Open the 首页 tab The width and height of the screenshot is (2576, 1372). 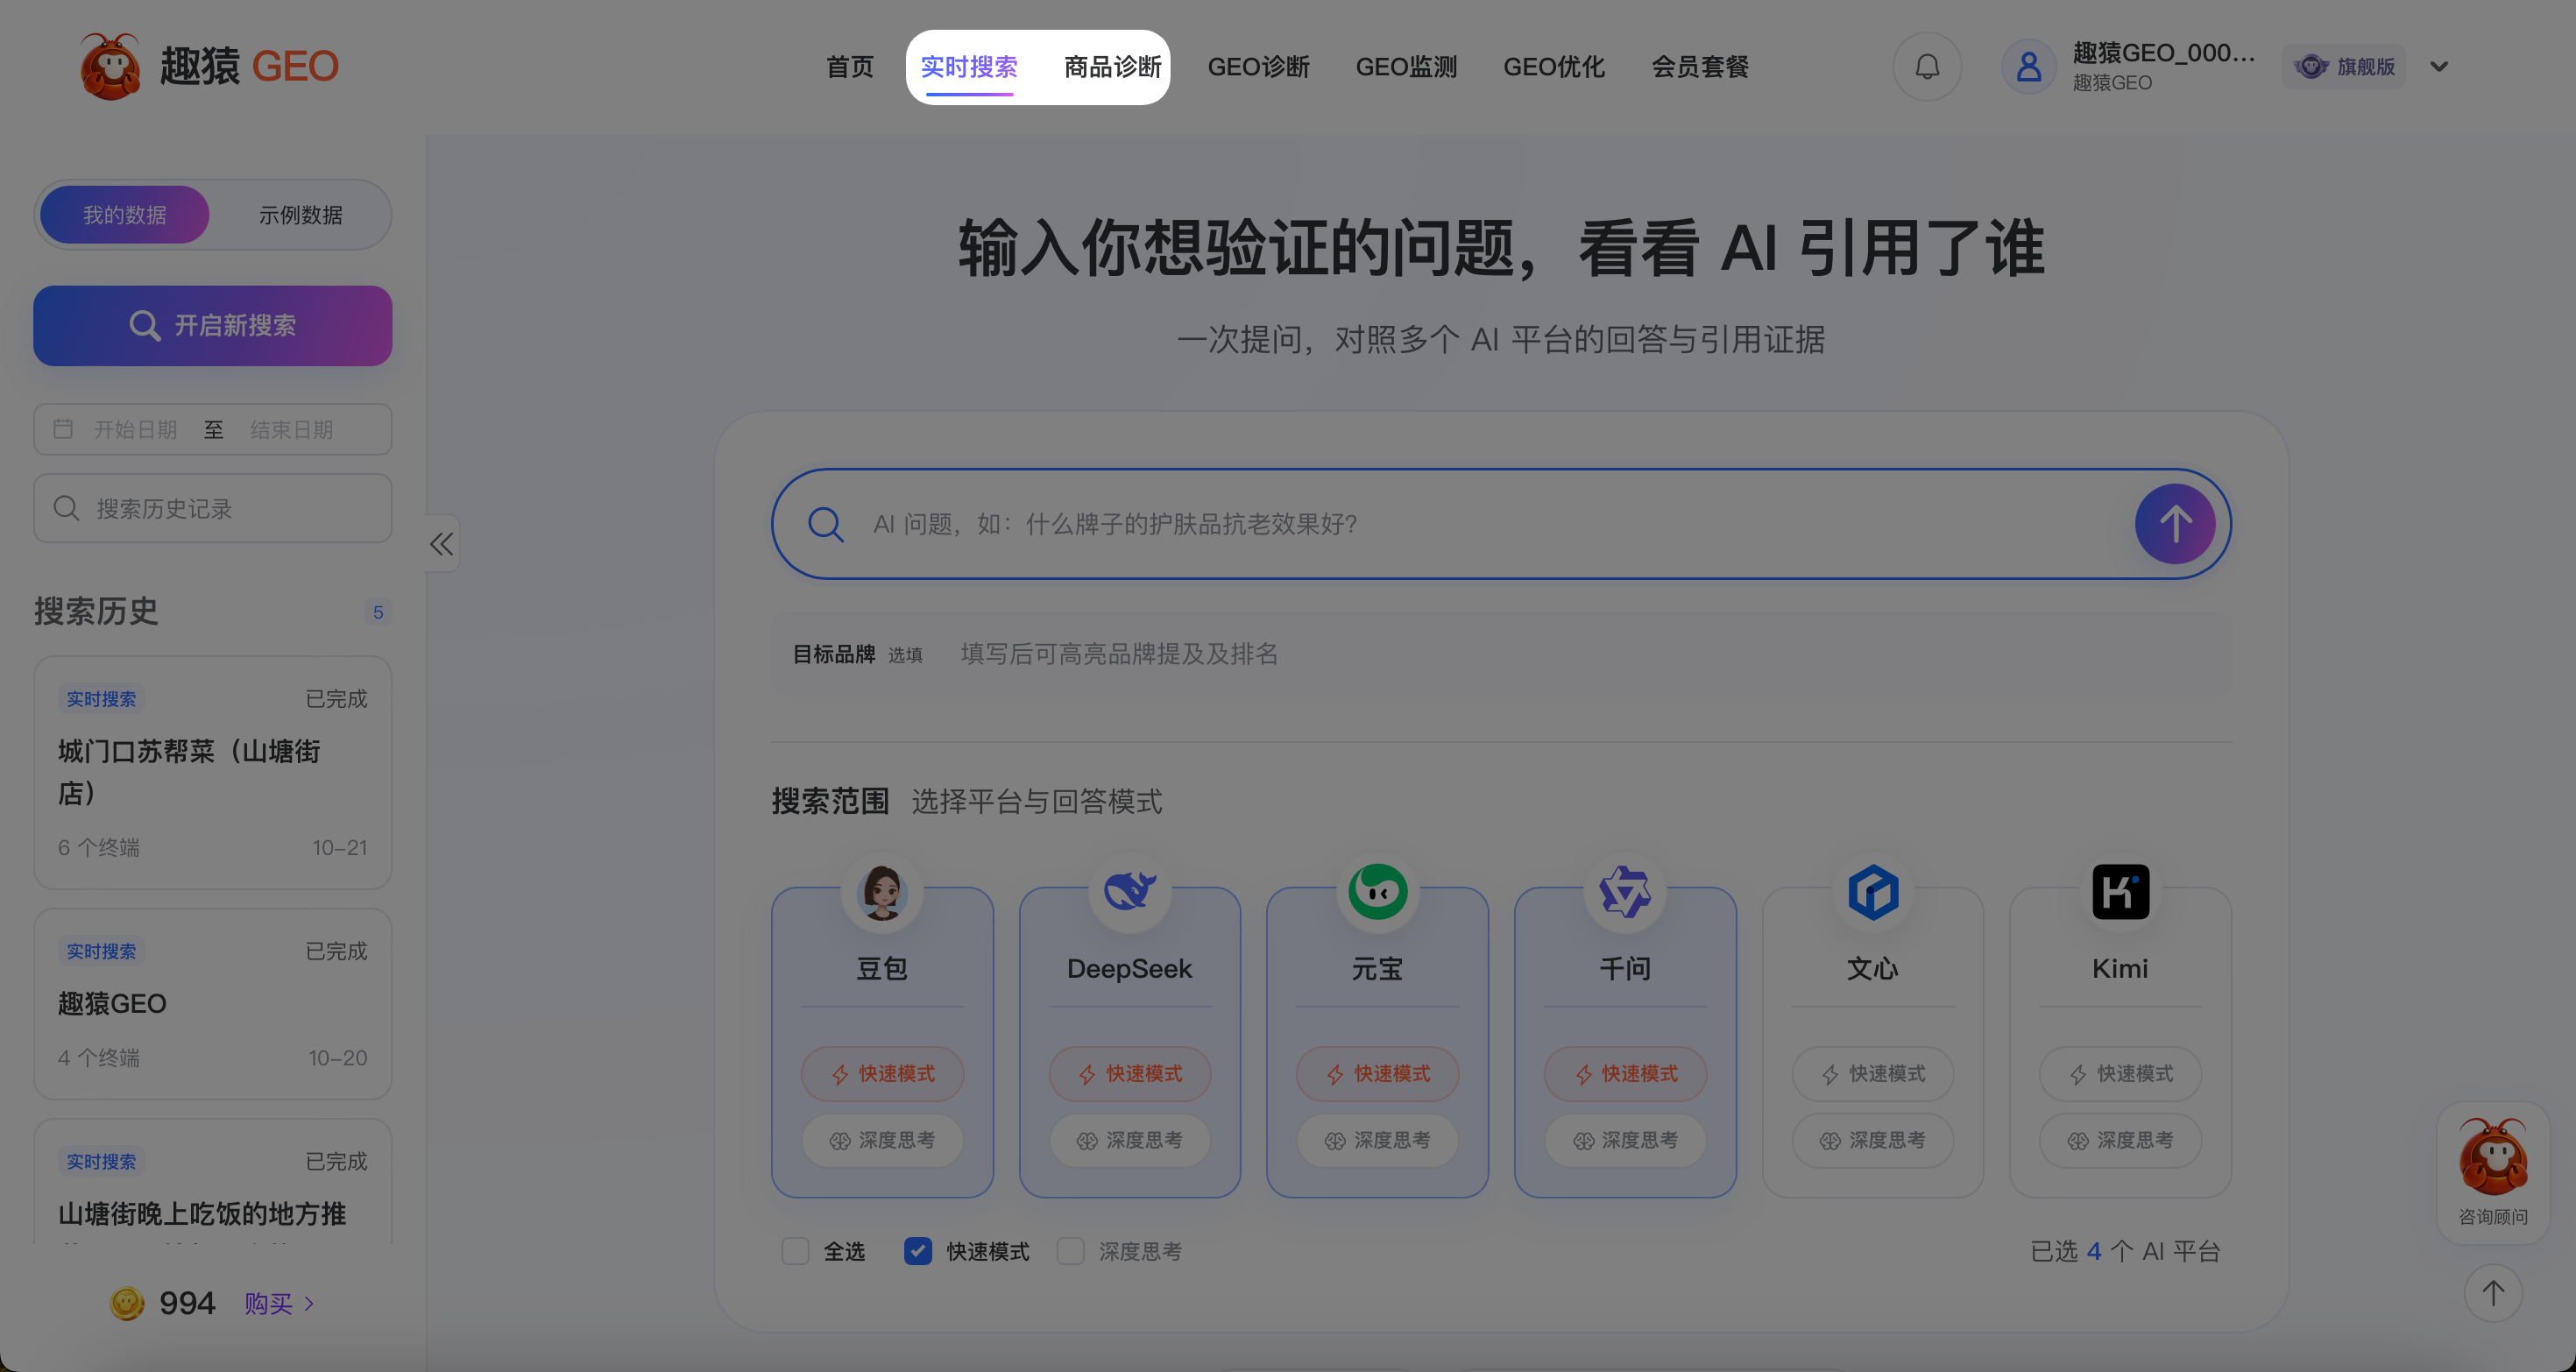pos(850,67)
